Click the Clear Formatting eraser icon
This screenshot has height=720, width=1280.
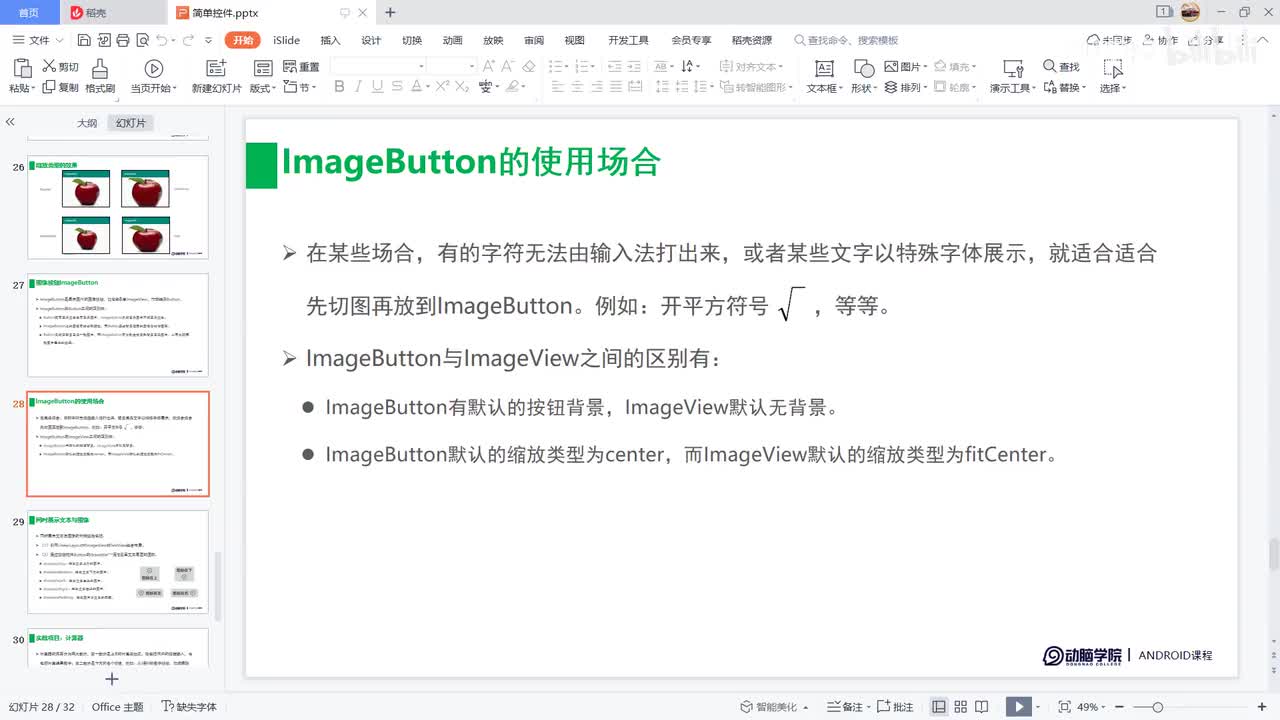(x=529, y=66)
